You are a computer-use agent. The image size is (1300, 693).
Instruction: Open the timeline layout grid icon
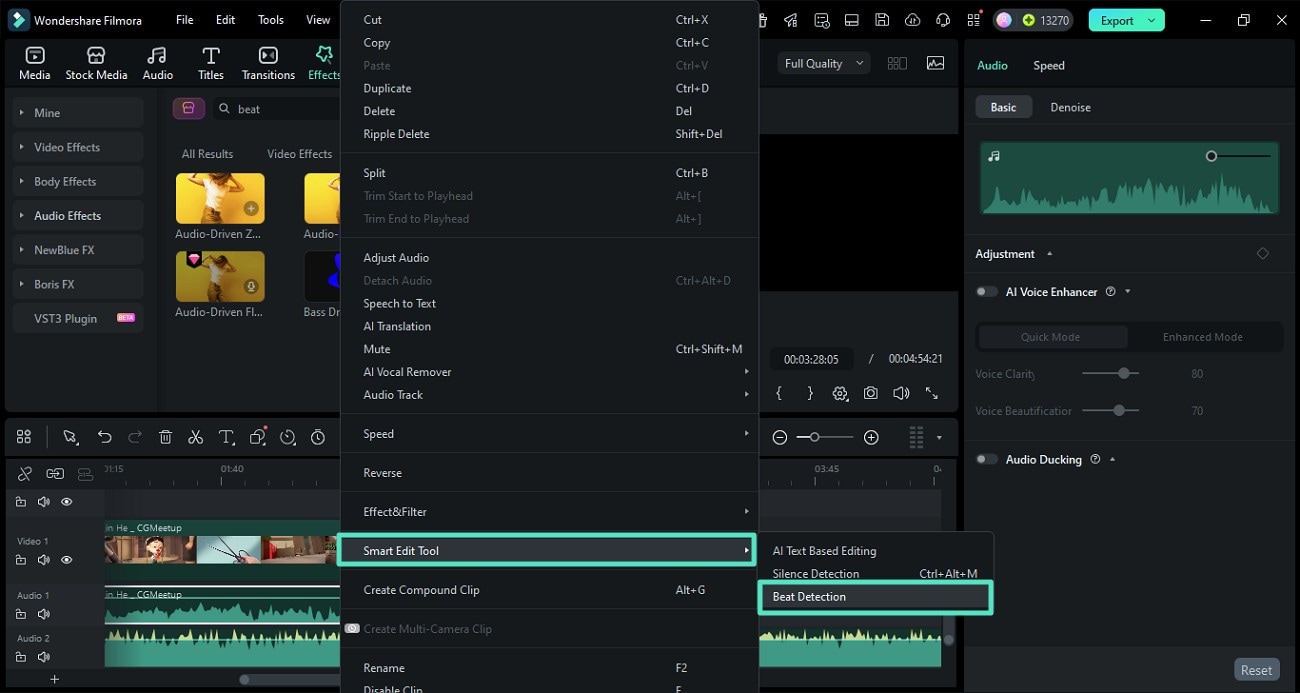click(x=24, y=437)
